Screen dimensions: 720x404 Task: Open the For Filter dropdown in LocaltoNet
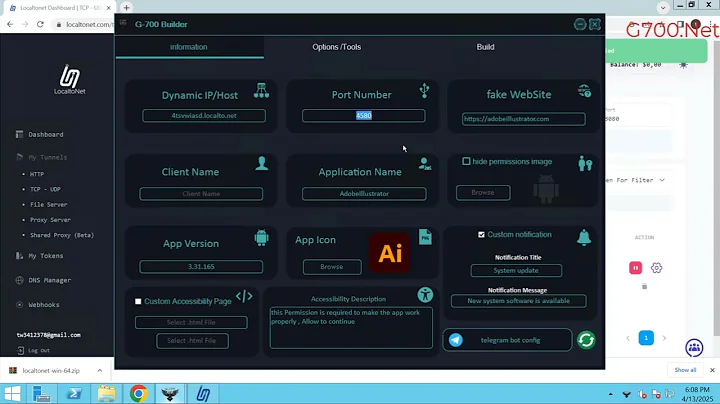[x=635, y=180]
